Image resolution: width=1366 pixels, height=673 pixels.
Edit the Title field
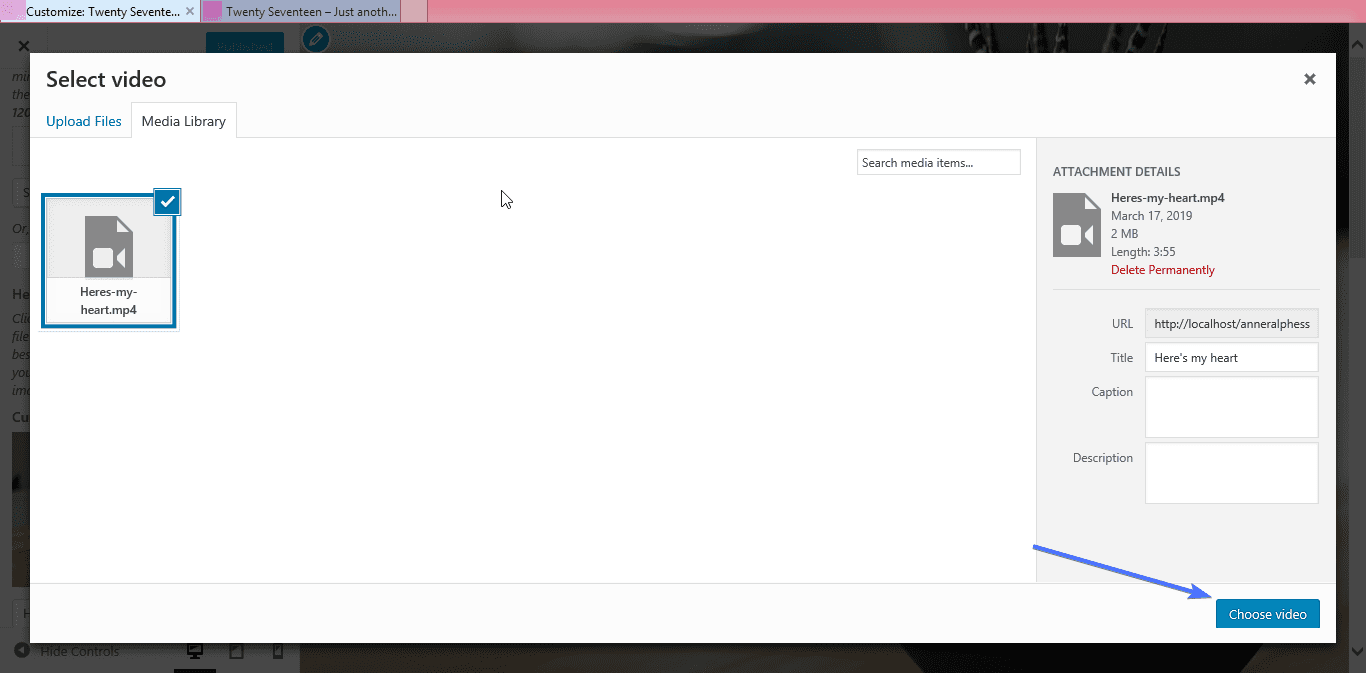(x=1231, y=357)
